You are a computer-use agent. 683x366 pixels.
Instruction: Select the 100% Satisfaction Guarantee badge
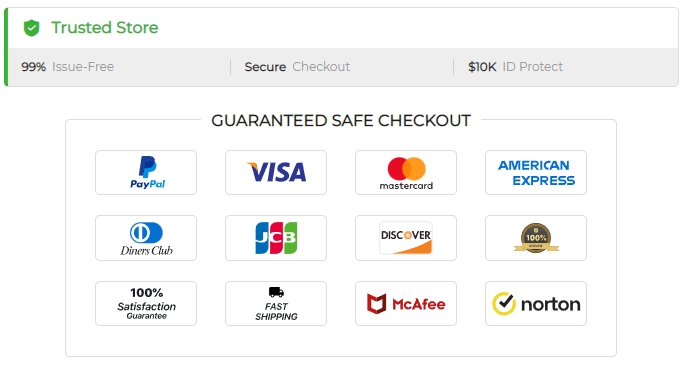146,303
